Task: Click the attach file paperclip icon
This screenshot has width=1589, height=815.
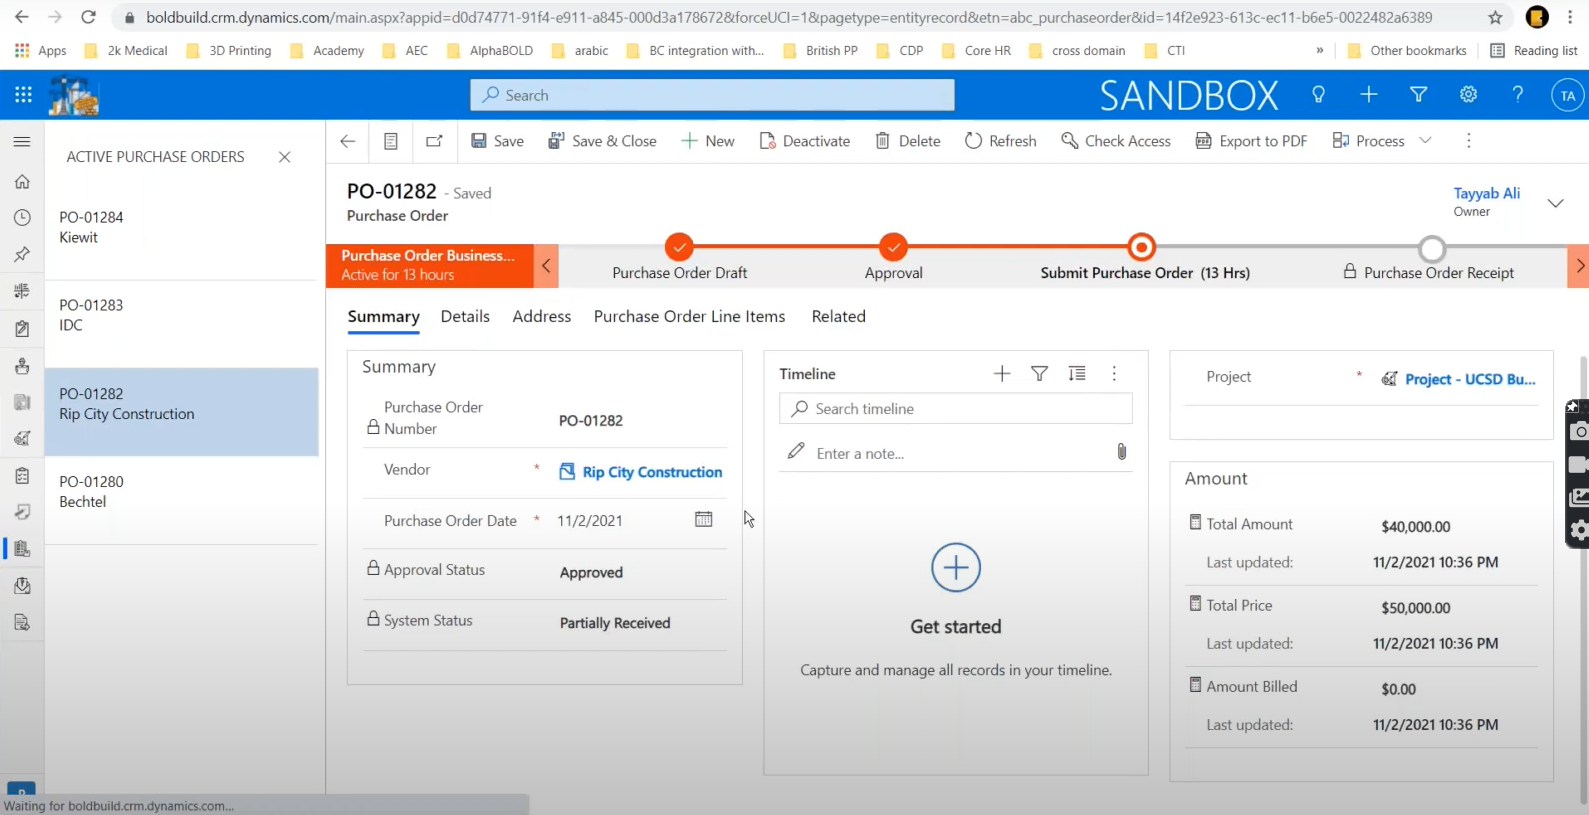Action: [x=1121, y=452]
